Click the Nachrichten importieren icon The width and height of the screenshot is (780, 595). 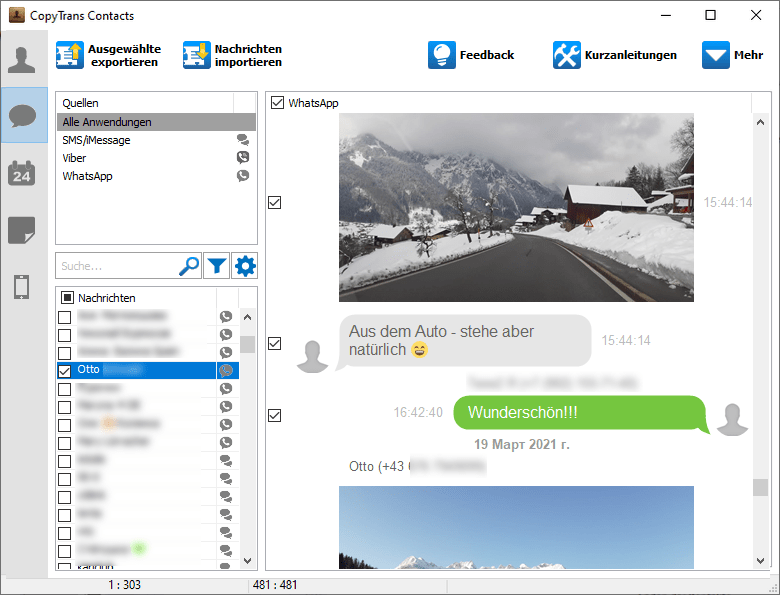click(196, 55)
